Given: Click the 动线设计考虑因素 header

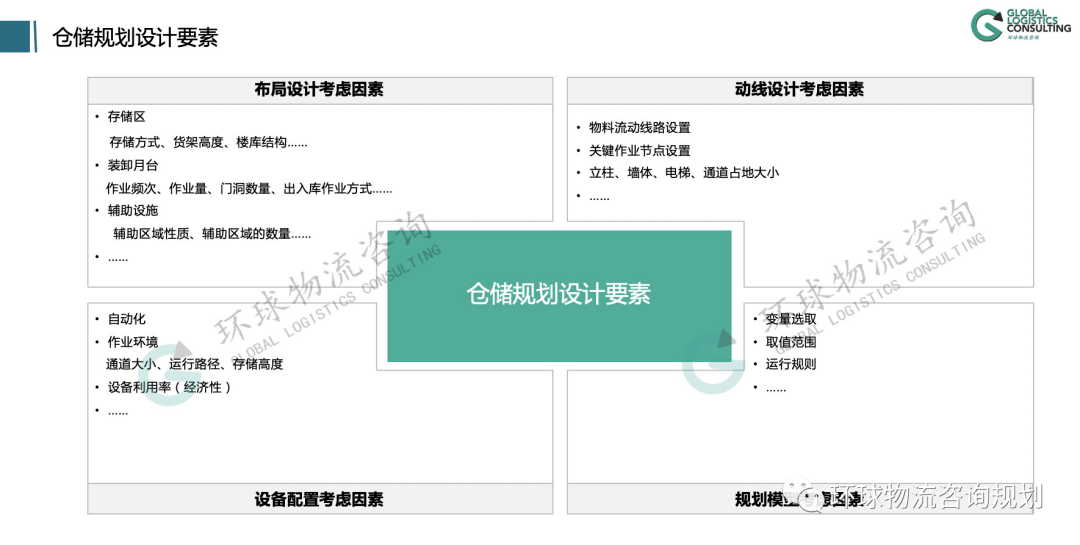Looking at the screenshot, I should point(800,90).
